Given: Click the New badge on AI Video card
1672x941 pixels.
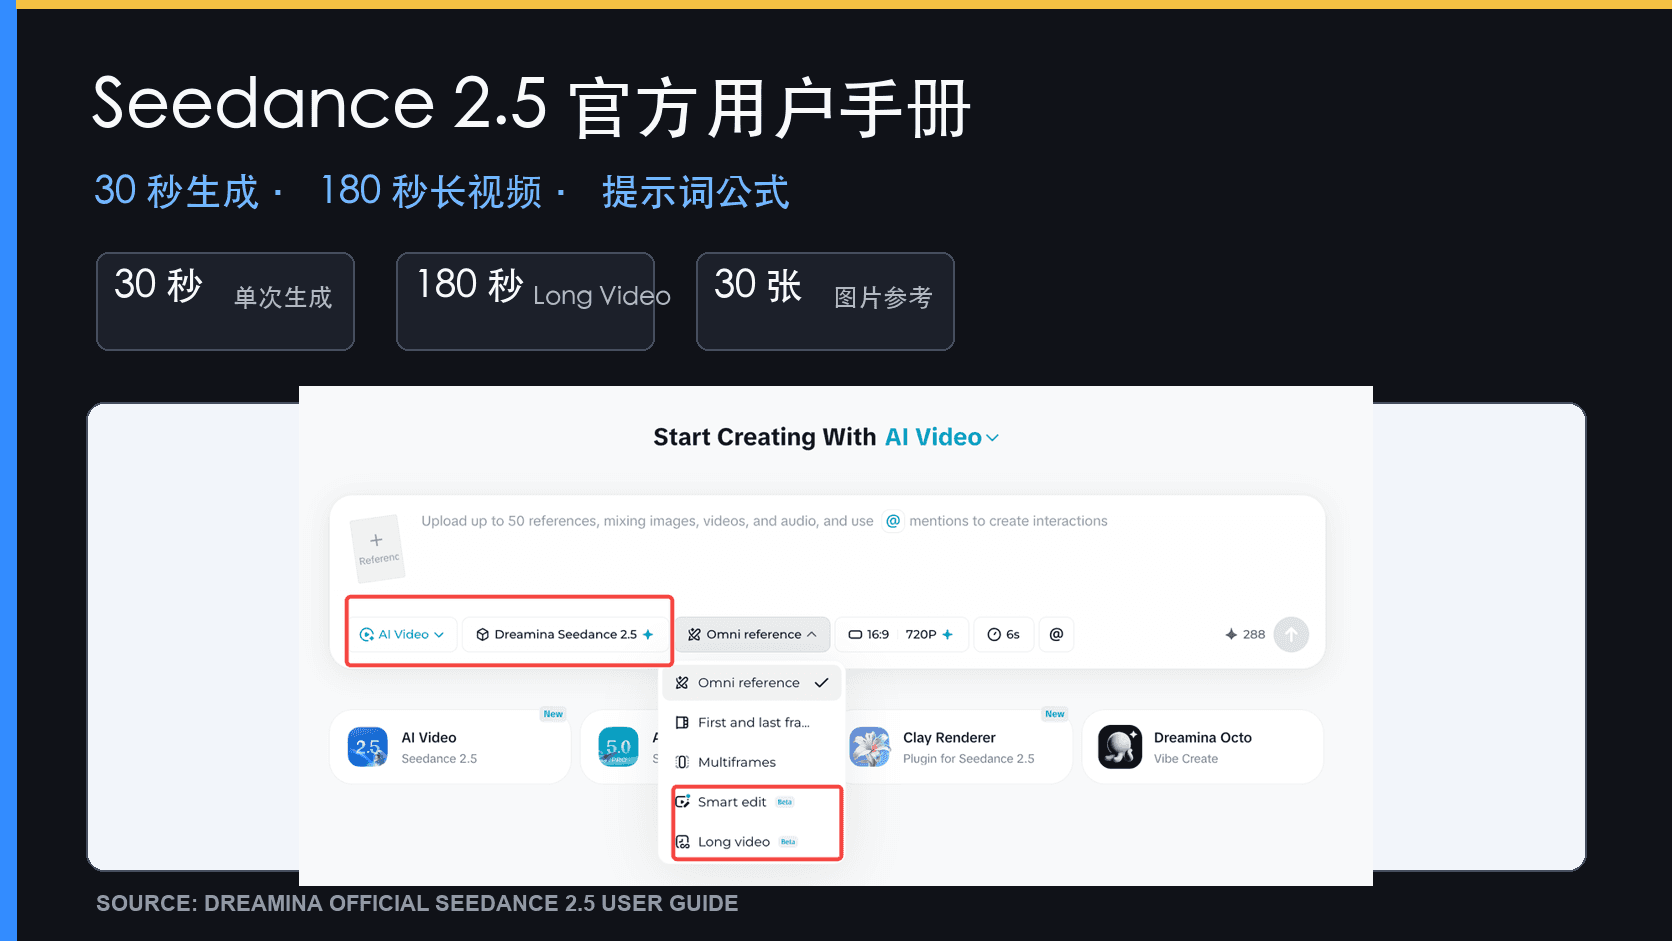Looking at the screenshot, I should 553,714.
